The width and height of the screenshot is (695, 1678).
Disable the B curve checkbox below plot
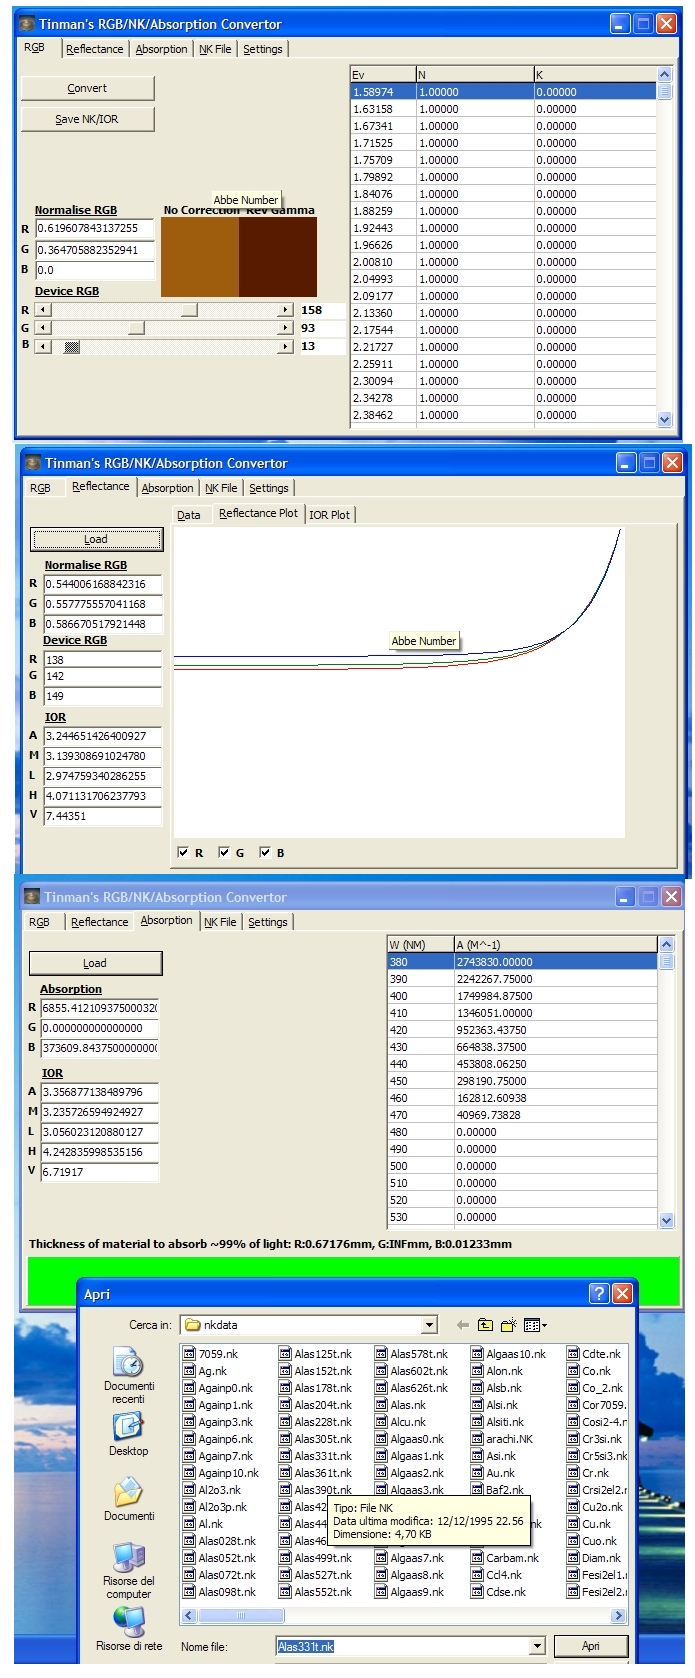pyautogui.click(x=265, y=853)
